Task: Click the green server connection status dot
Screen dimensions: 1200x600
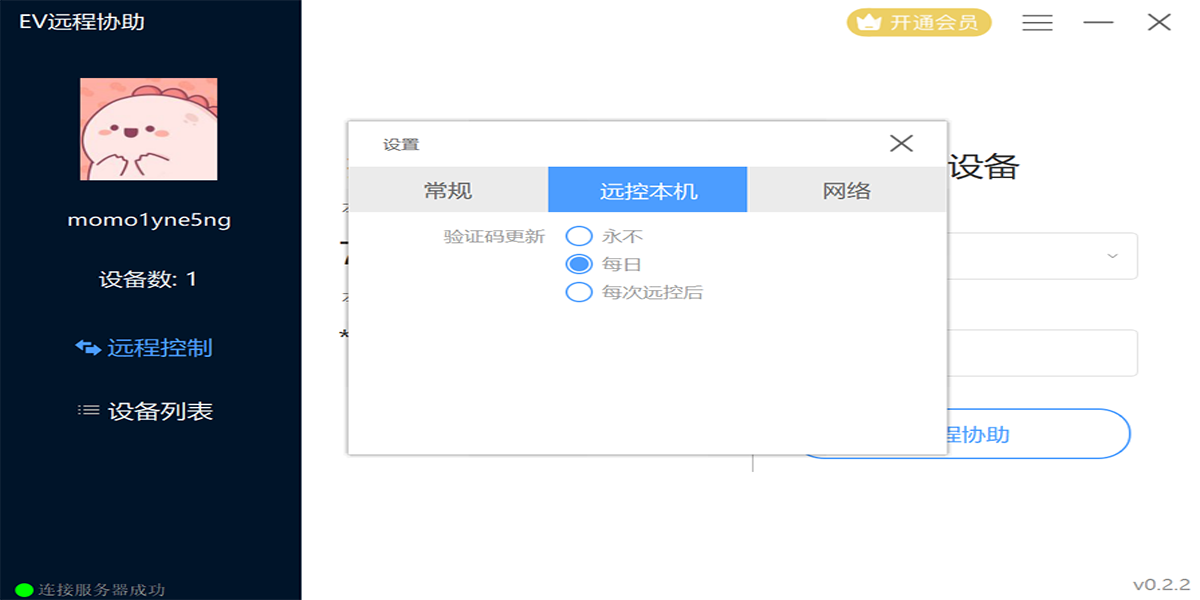Action: [22, 590]
